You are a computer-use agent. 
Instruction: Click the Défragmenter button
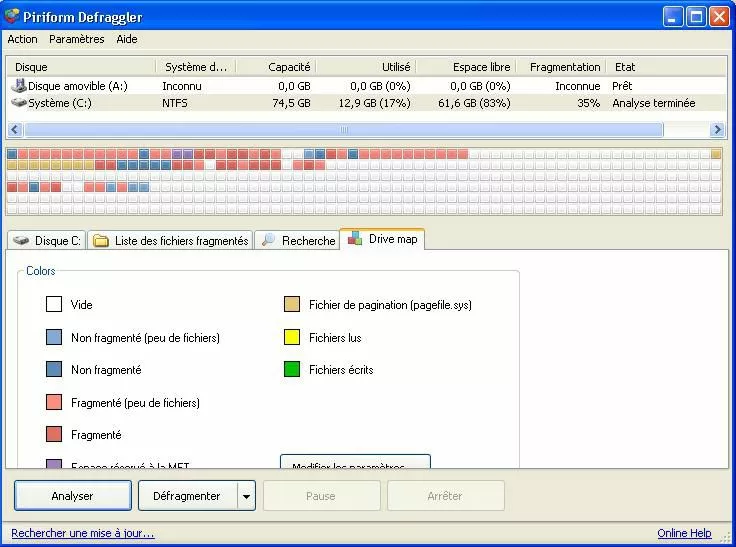point(187,495)
